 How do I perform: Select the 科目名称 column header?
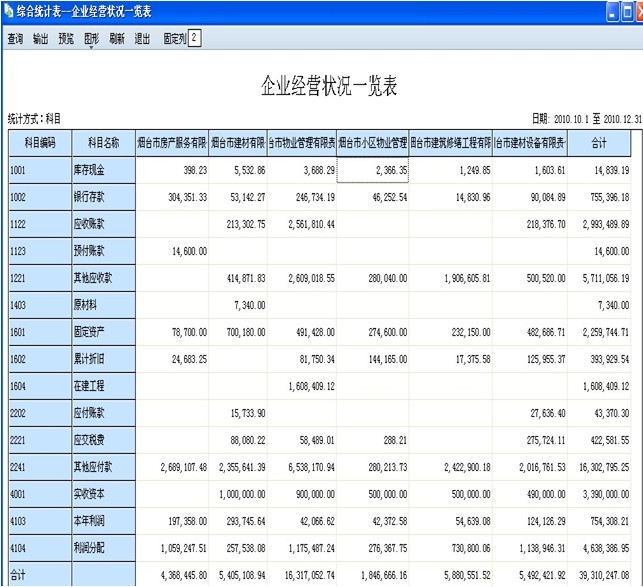click(103, 143)
